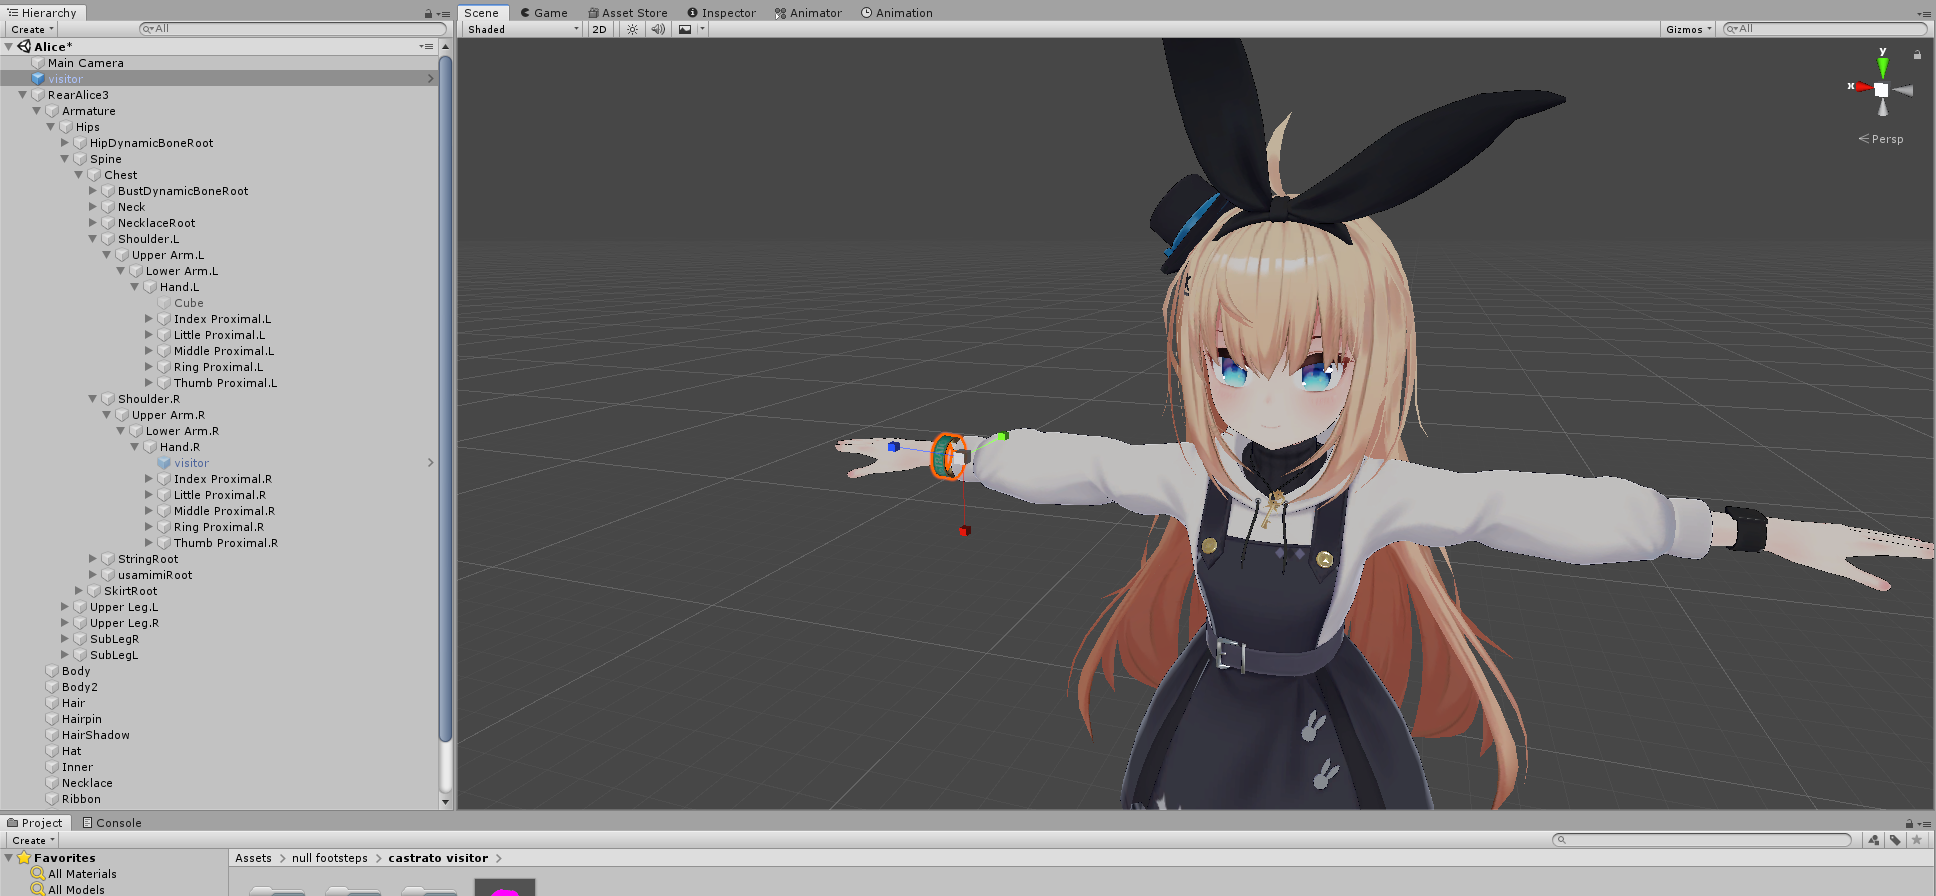Expand SkirtRoot foldout arrow
The width and height of the screenshot is (1936, 896).
click(79, 591)
